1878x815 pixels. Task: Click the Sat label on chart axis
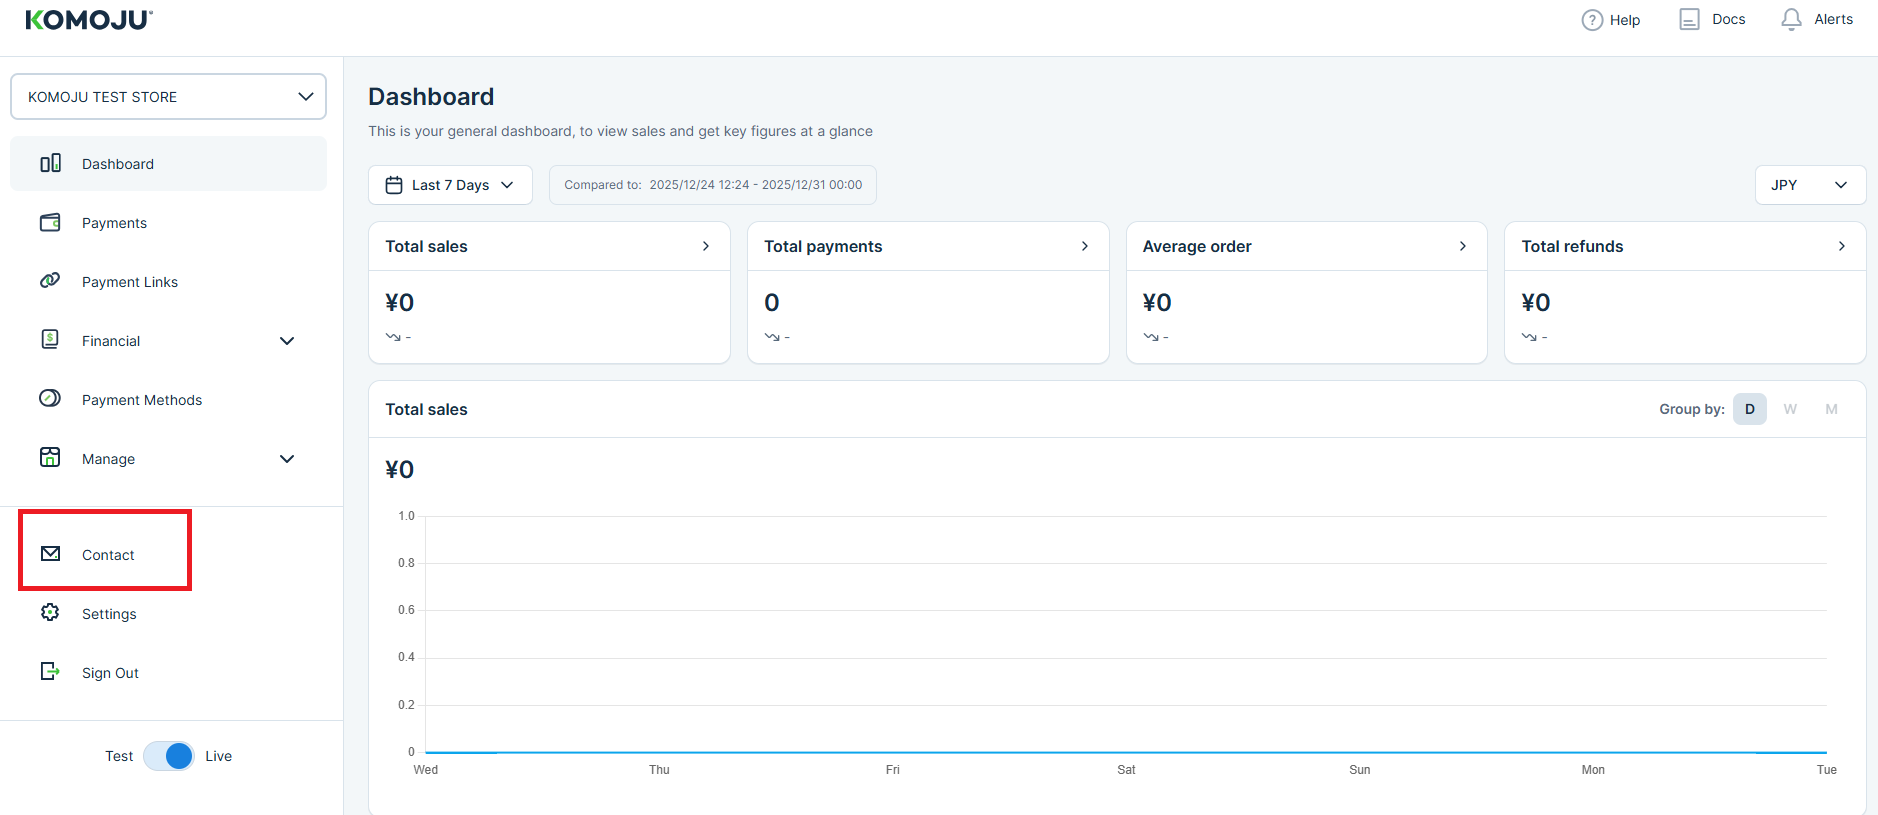click(x=1126, y=770)
